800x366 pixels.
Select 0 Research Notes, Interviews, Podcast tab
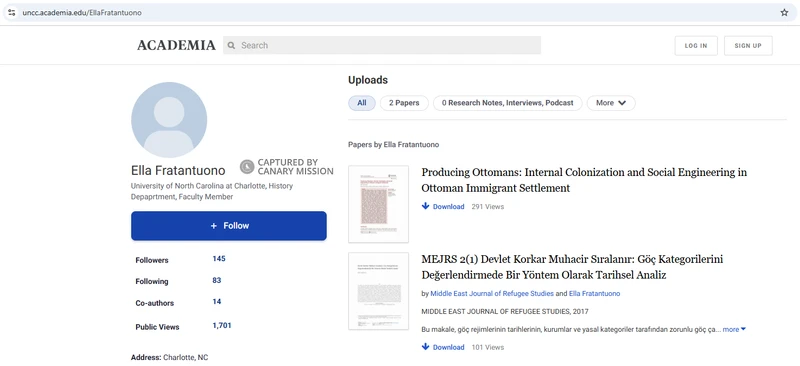(508, 103)
